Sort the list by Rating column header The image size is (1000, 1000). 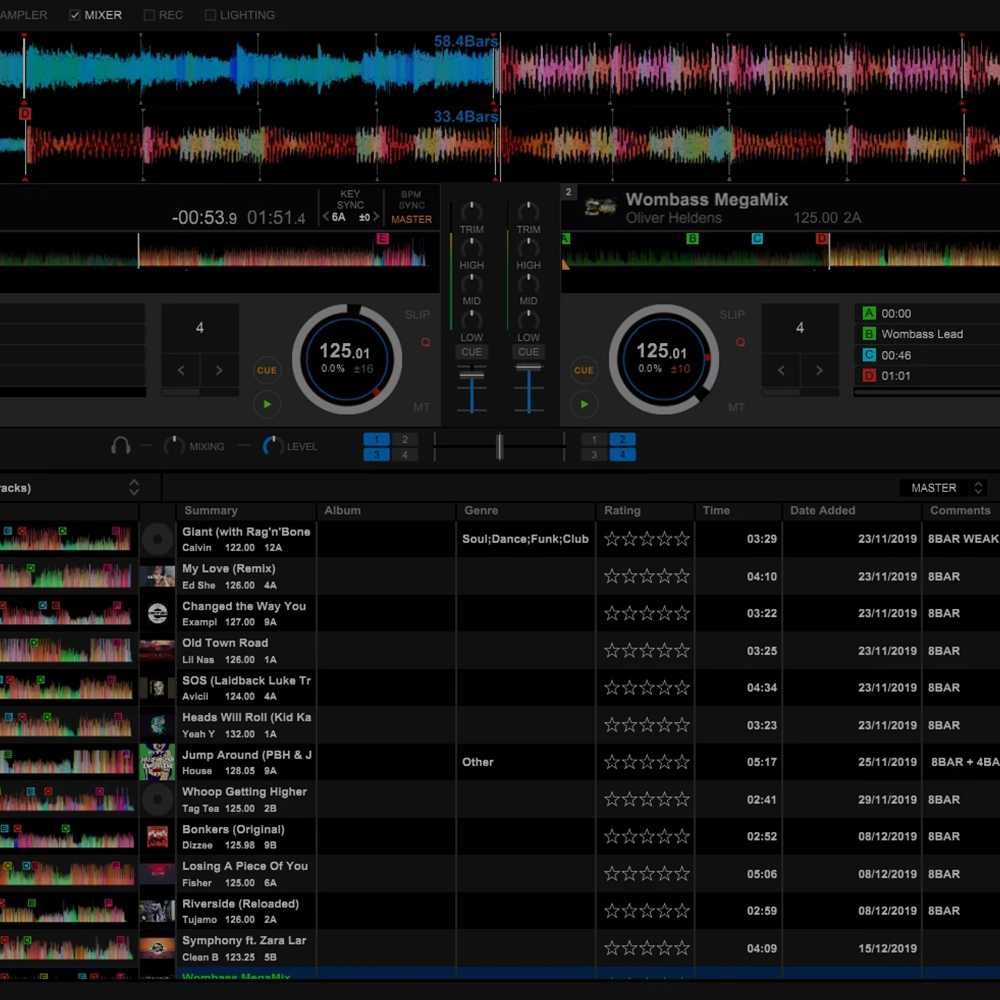point(622,511)
